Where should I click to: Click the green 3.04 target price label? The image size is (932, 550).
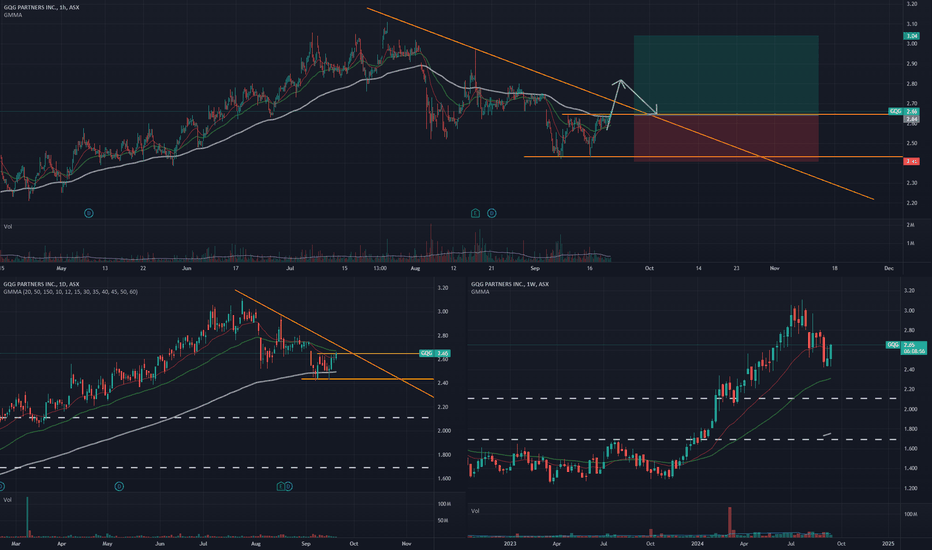coord(911,36)
